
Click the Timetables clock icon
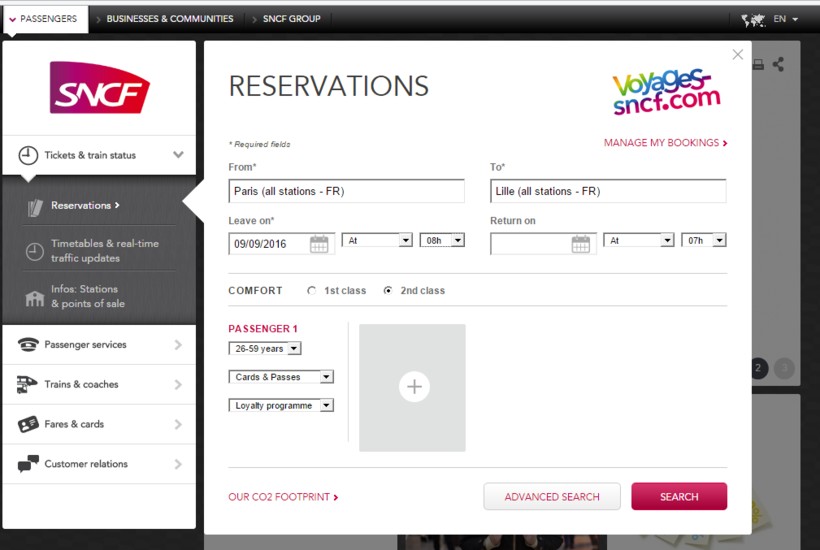click(35, 251)
